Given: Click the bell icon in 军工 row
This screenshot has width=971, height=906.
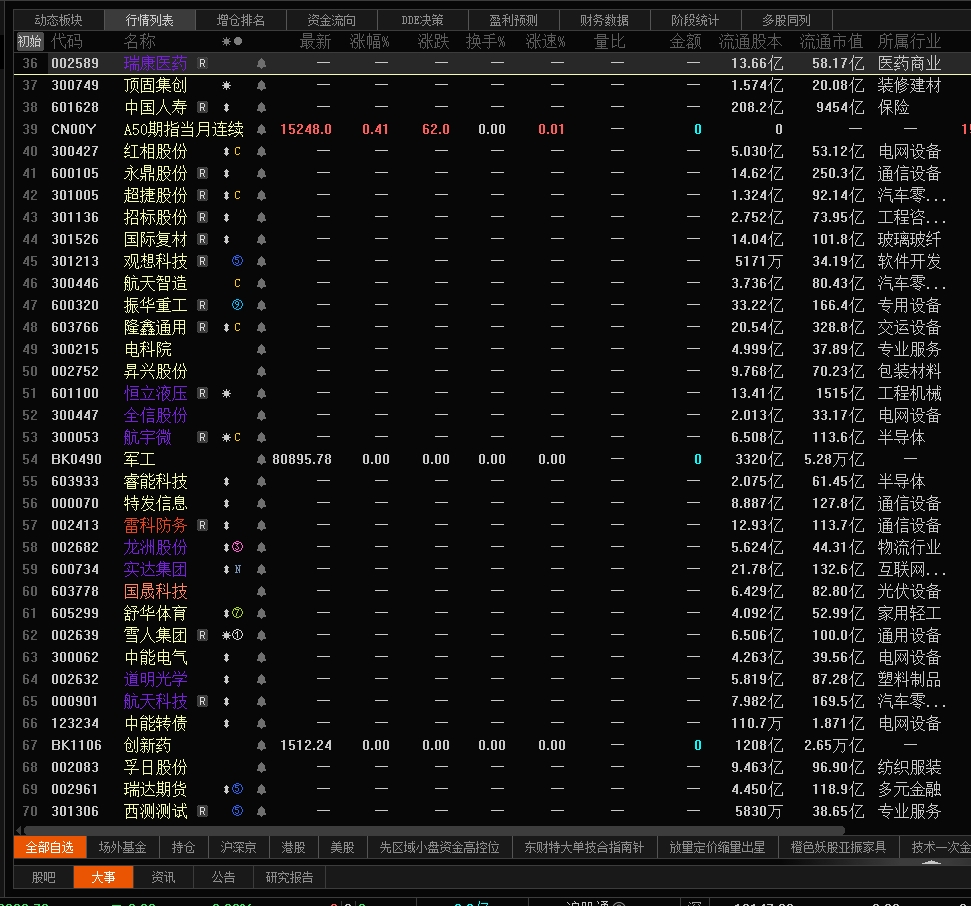Looking at the screenshot, I should (261, 460).
